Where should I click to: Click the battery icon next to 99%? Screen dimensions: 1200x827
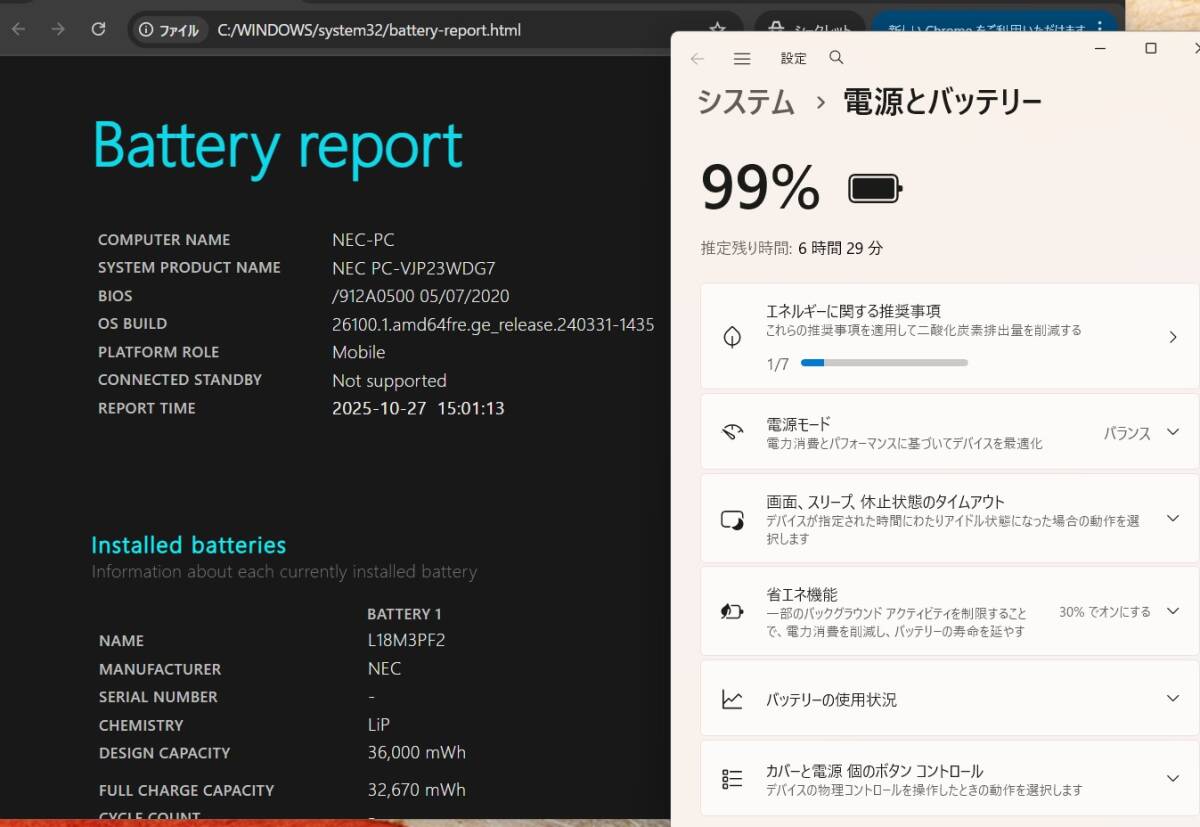point(874,186)
